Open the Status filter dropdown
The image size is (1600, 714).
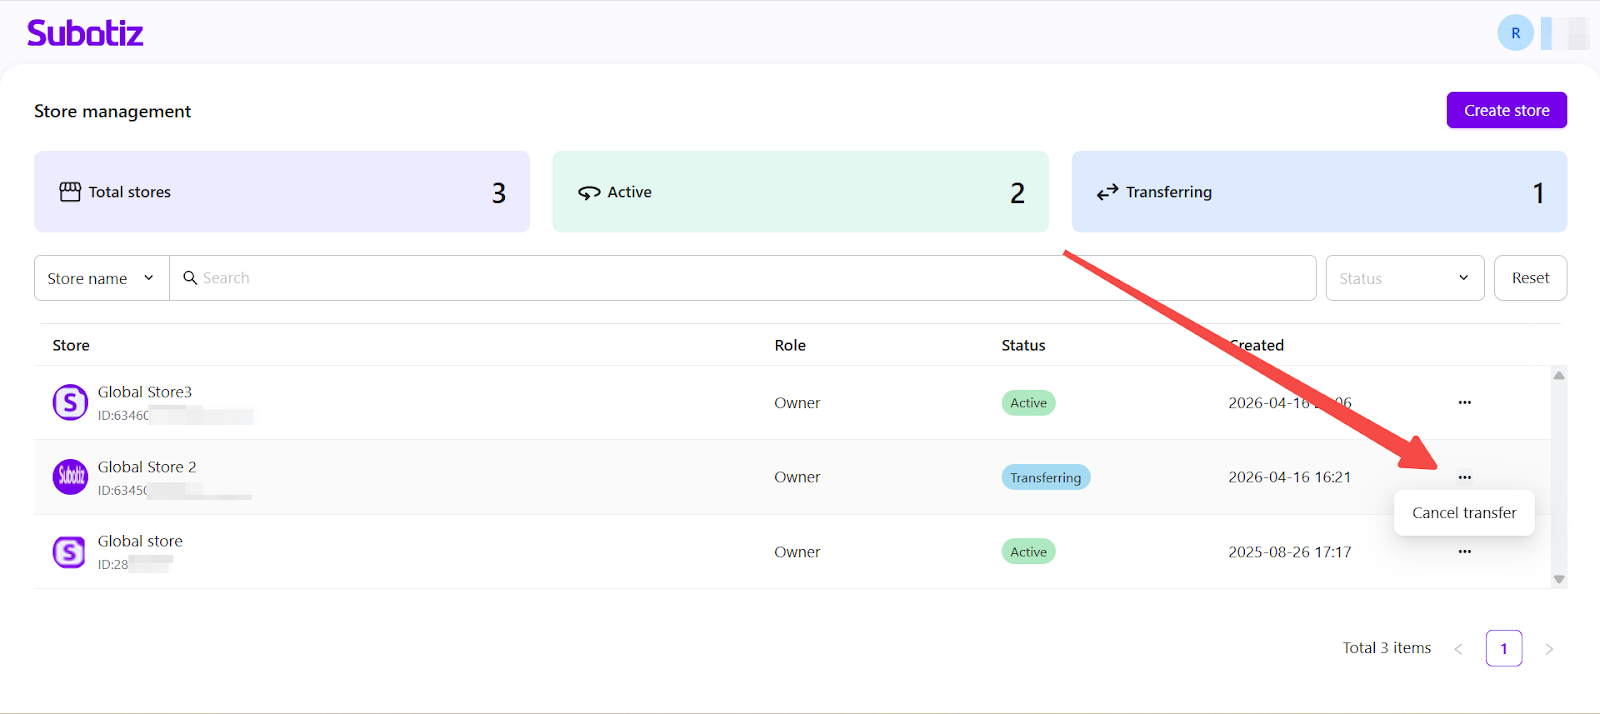click(x=1404, y=278)
